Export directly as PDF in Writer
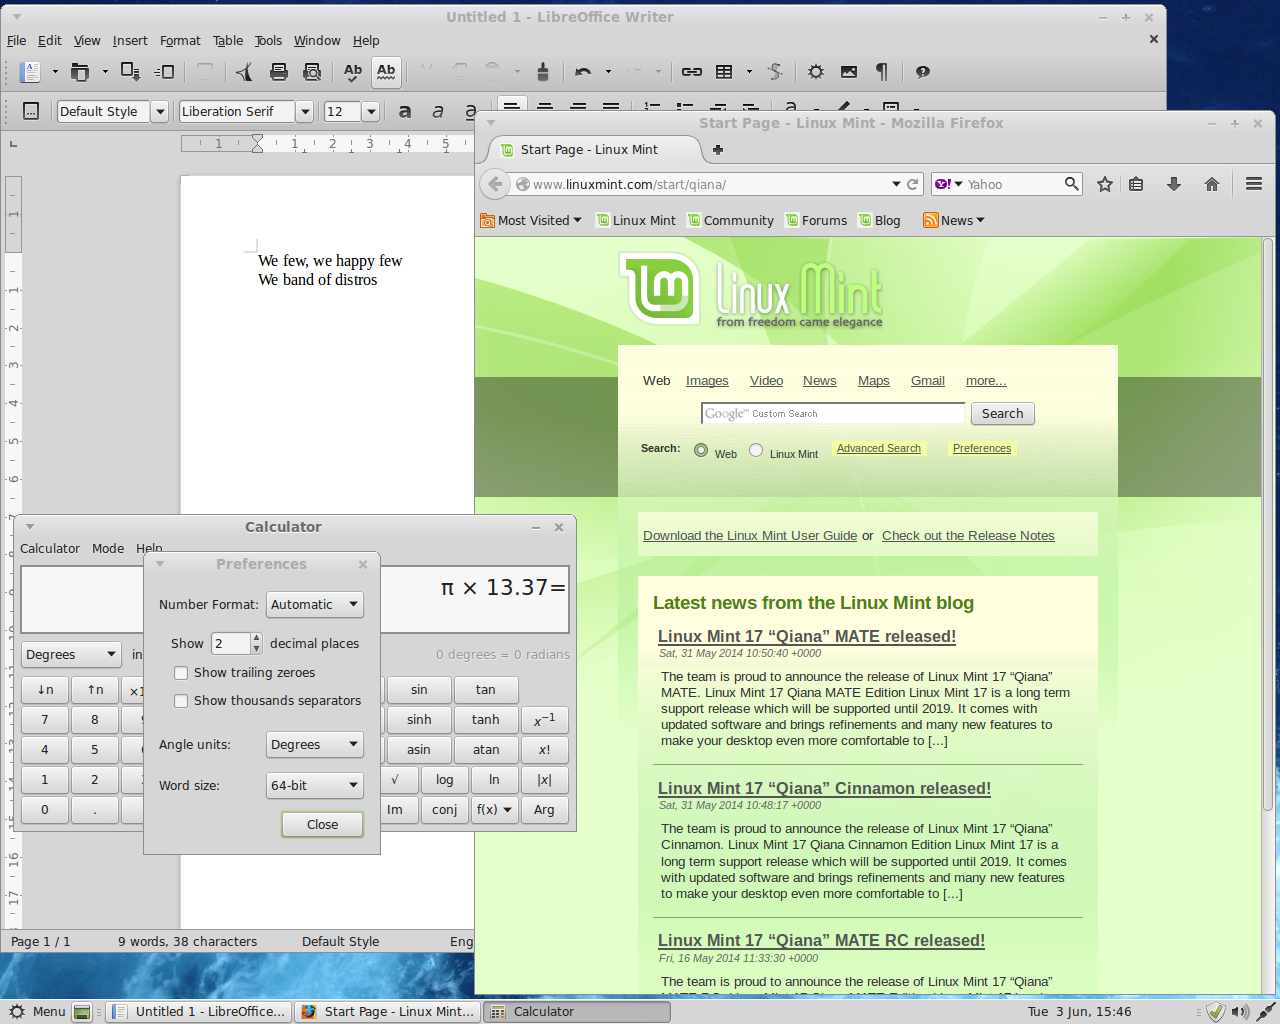 pyautogui.click(x=244, y=72)
